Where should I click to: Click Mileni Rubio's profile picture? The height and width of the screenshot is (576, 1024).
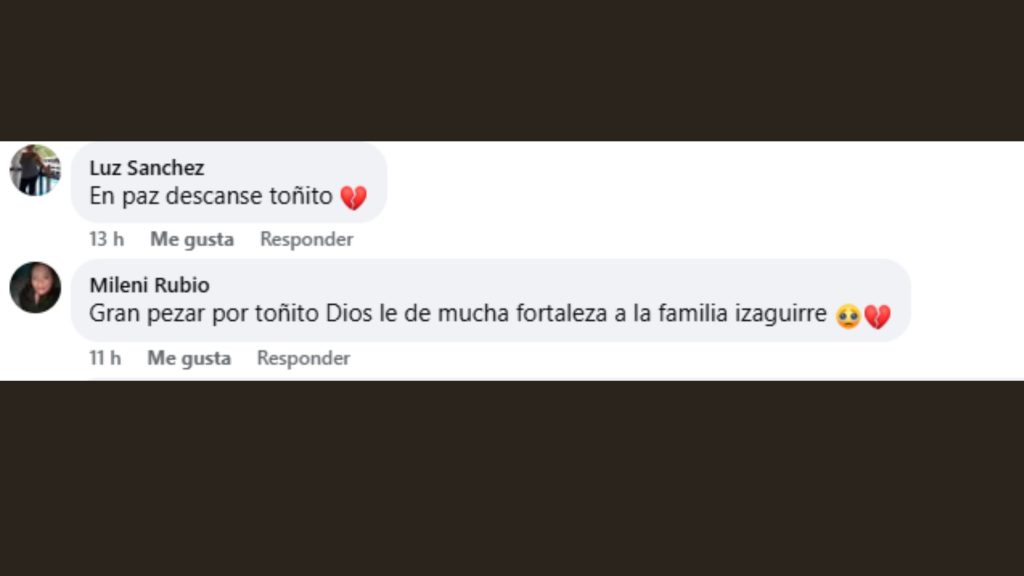click(35, 285)
